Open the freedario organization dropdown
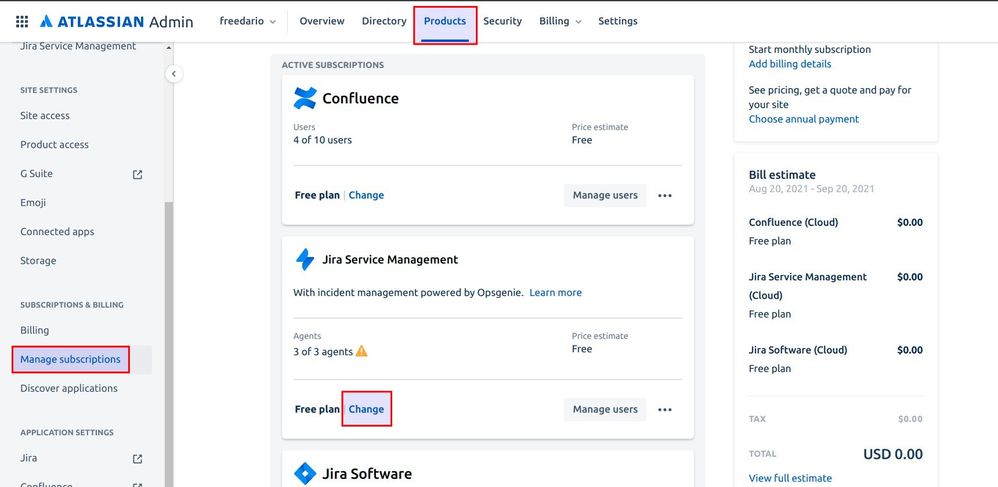 pyautogui.click(x=248, y=21)
